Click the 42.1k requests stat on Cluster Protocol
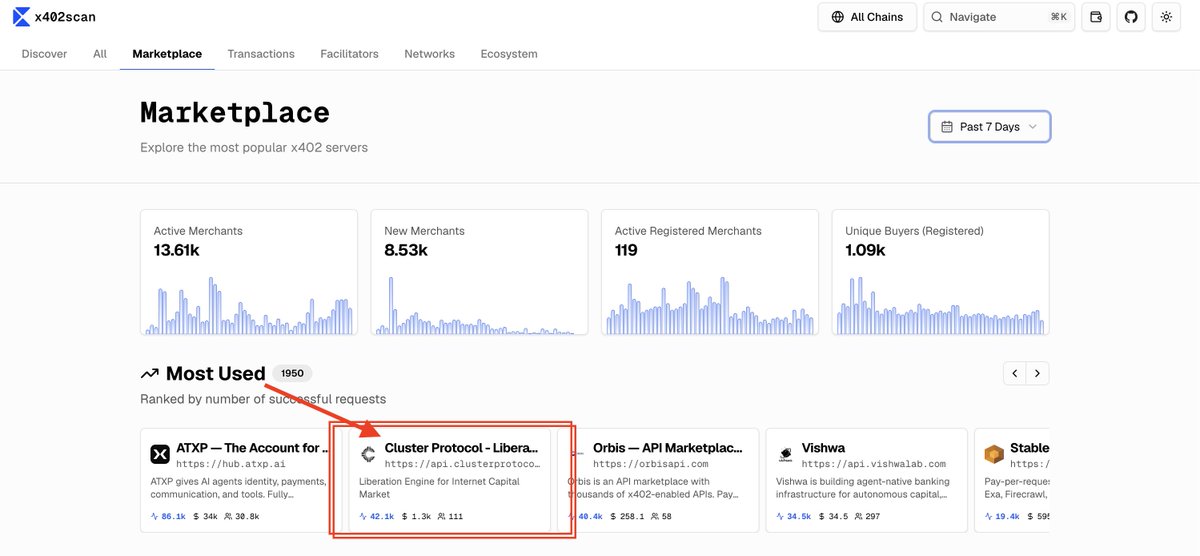Image resolution: width=1200 pixels, height=556 pixels. coord(376,517)
